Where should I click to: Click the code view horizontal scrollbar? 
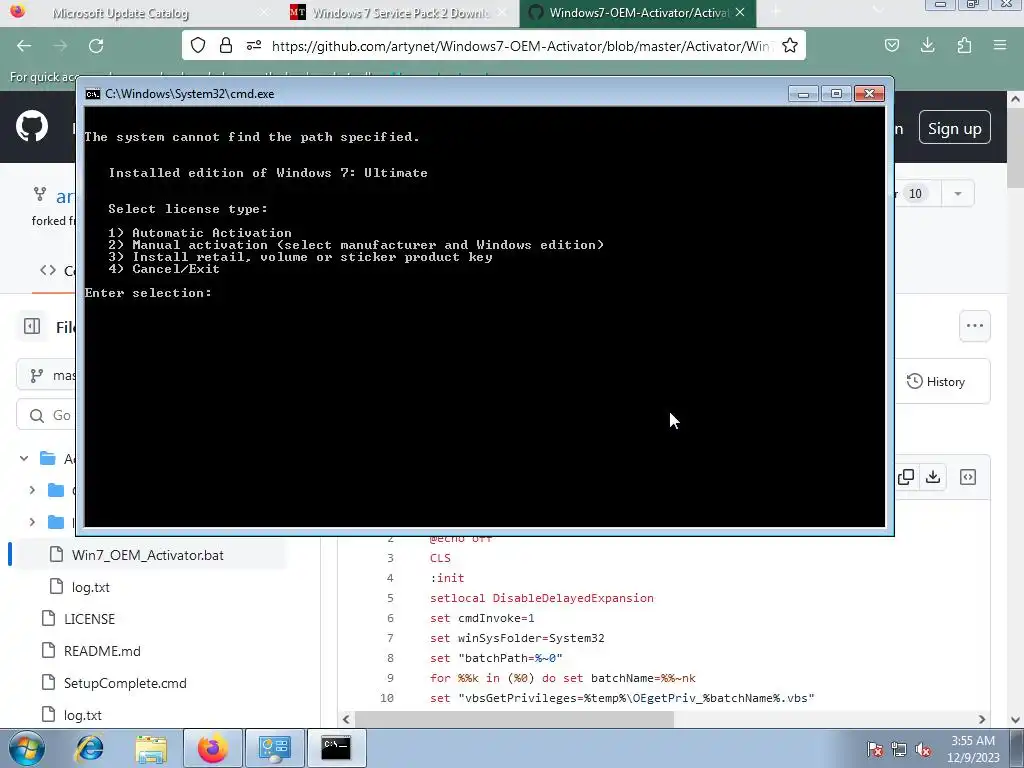pyautogui.click(x=514, y=719)
